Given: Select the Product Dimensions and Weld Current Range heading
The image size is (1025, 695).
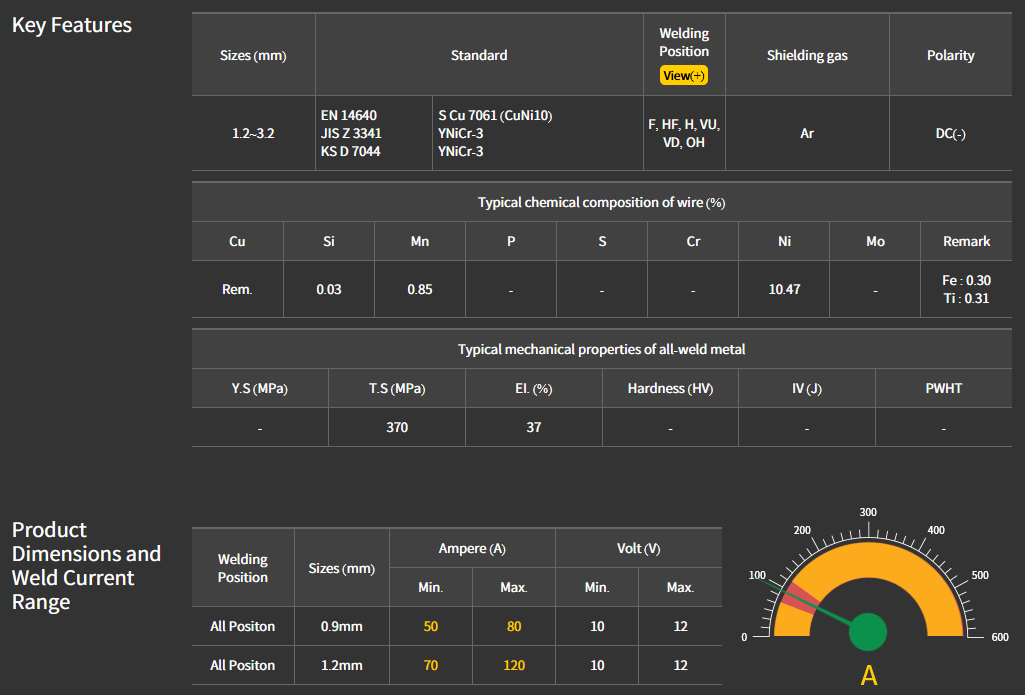Looking at the screenshot, I should (86, 566).
